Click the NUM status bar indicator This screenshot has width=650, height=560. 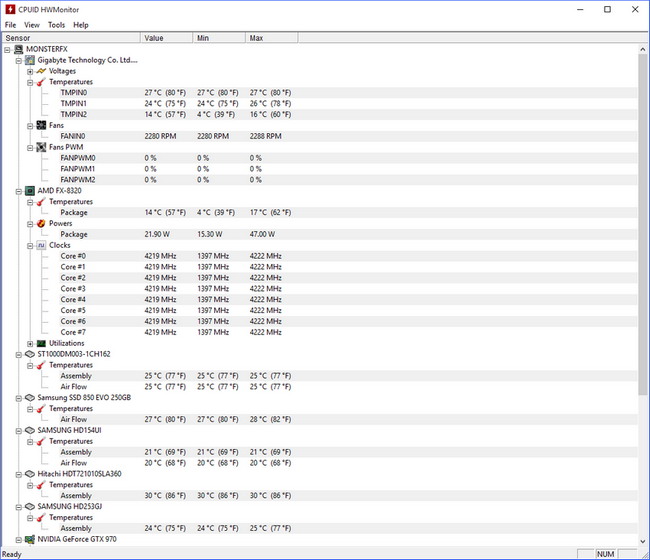(605, 554)
